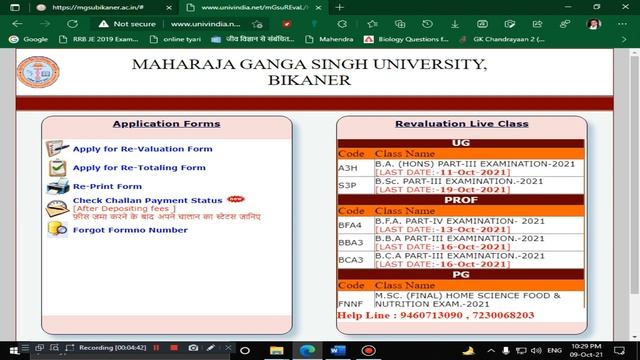
Task: Select M.SC. (FINAL) HOME SCIENCE FOOD row
Action: click(x=461, y=300)
